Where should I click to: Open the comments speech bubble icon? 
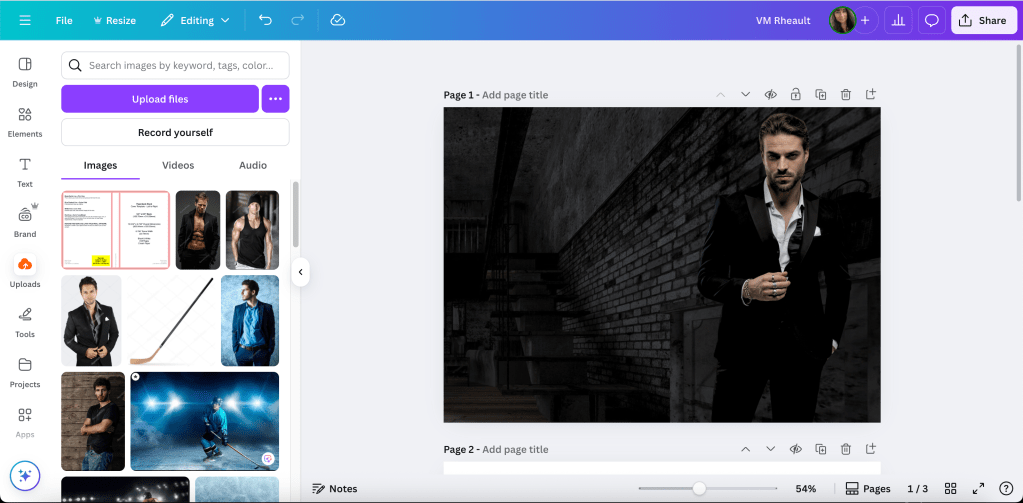[931, 20]
